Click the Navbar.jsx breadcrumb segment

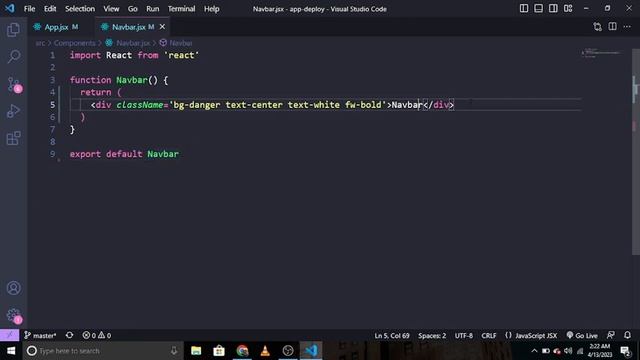pyautogui.click(x=133, y=43)
